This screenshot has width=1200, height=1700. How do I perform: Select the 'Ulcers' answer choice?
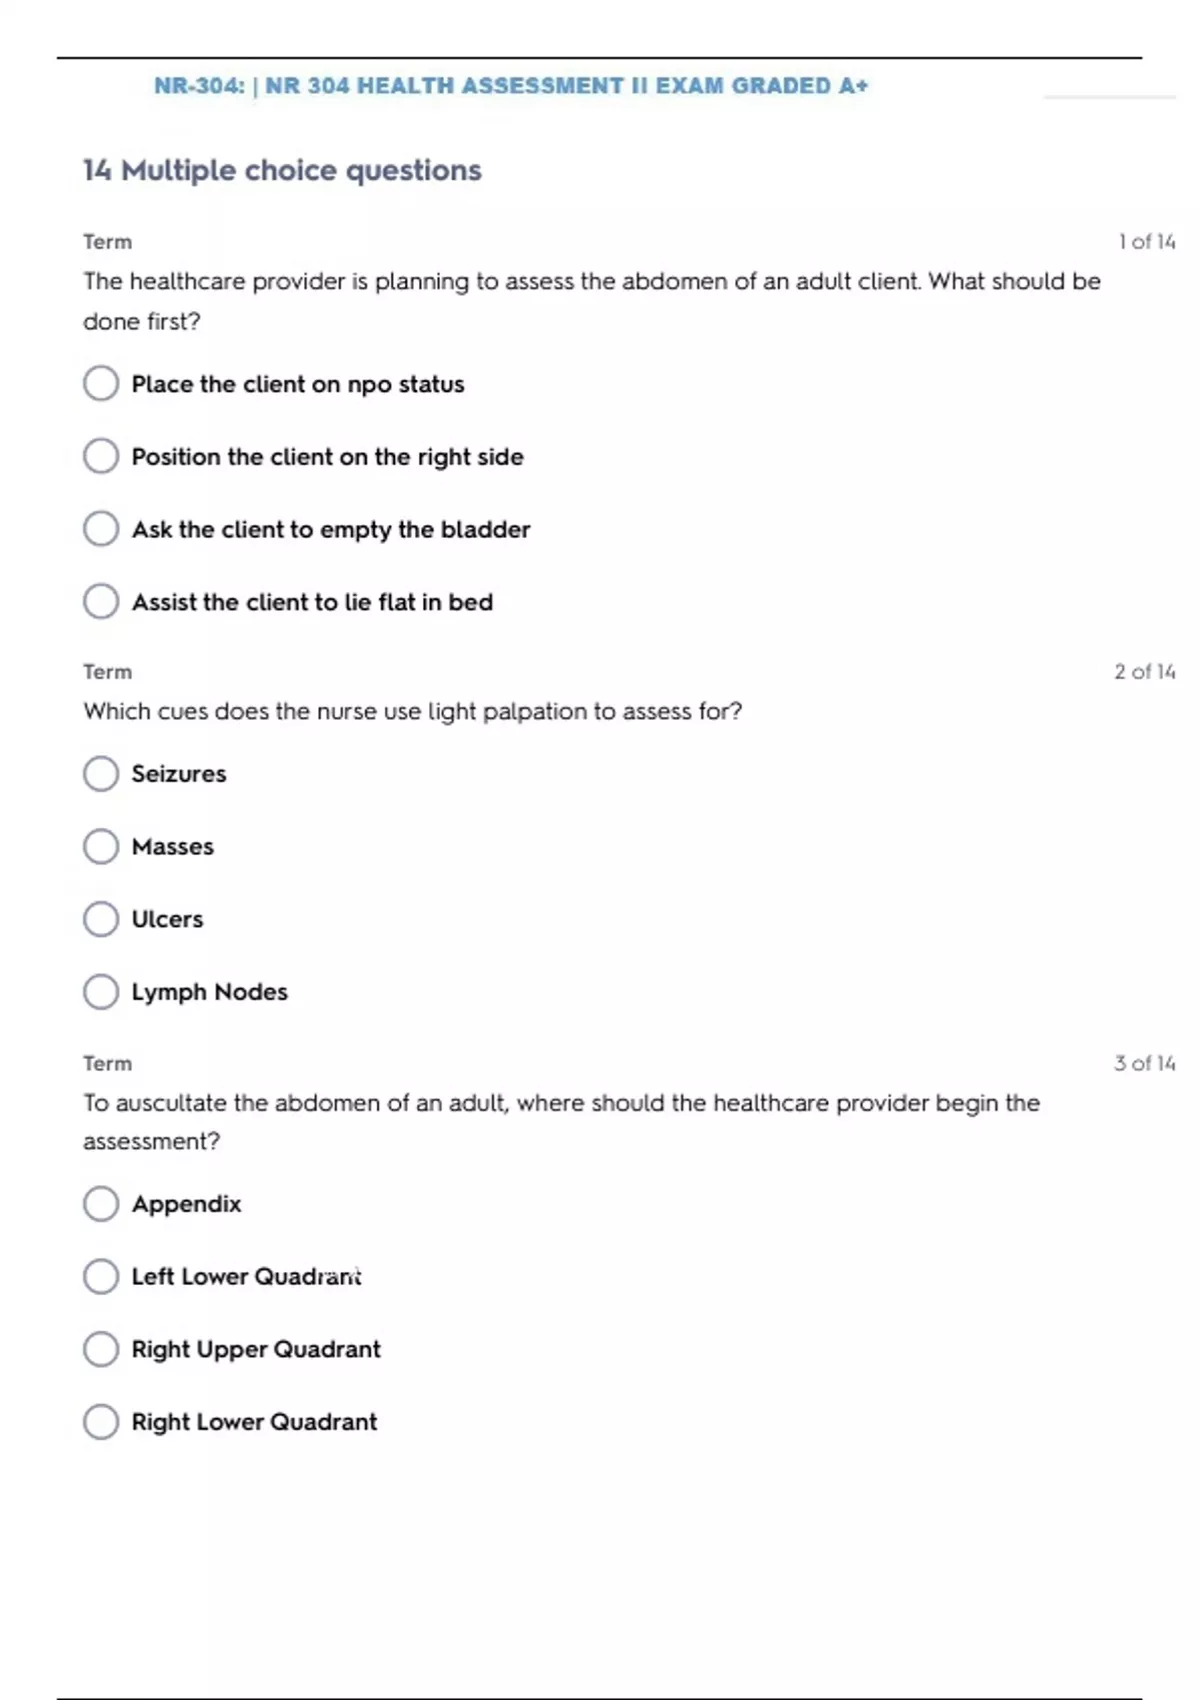point(101,919)
